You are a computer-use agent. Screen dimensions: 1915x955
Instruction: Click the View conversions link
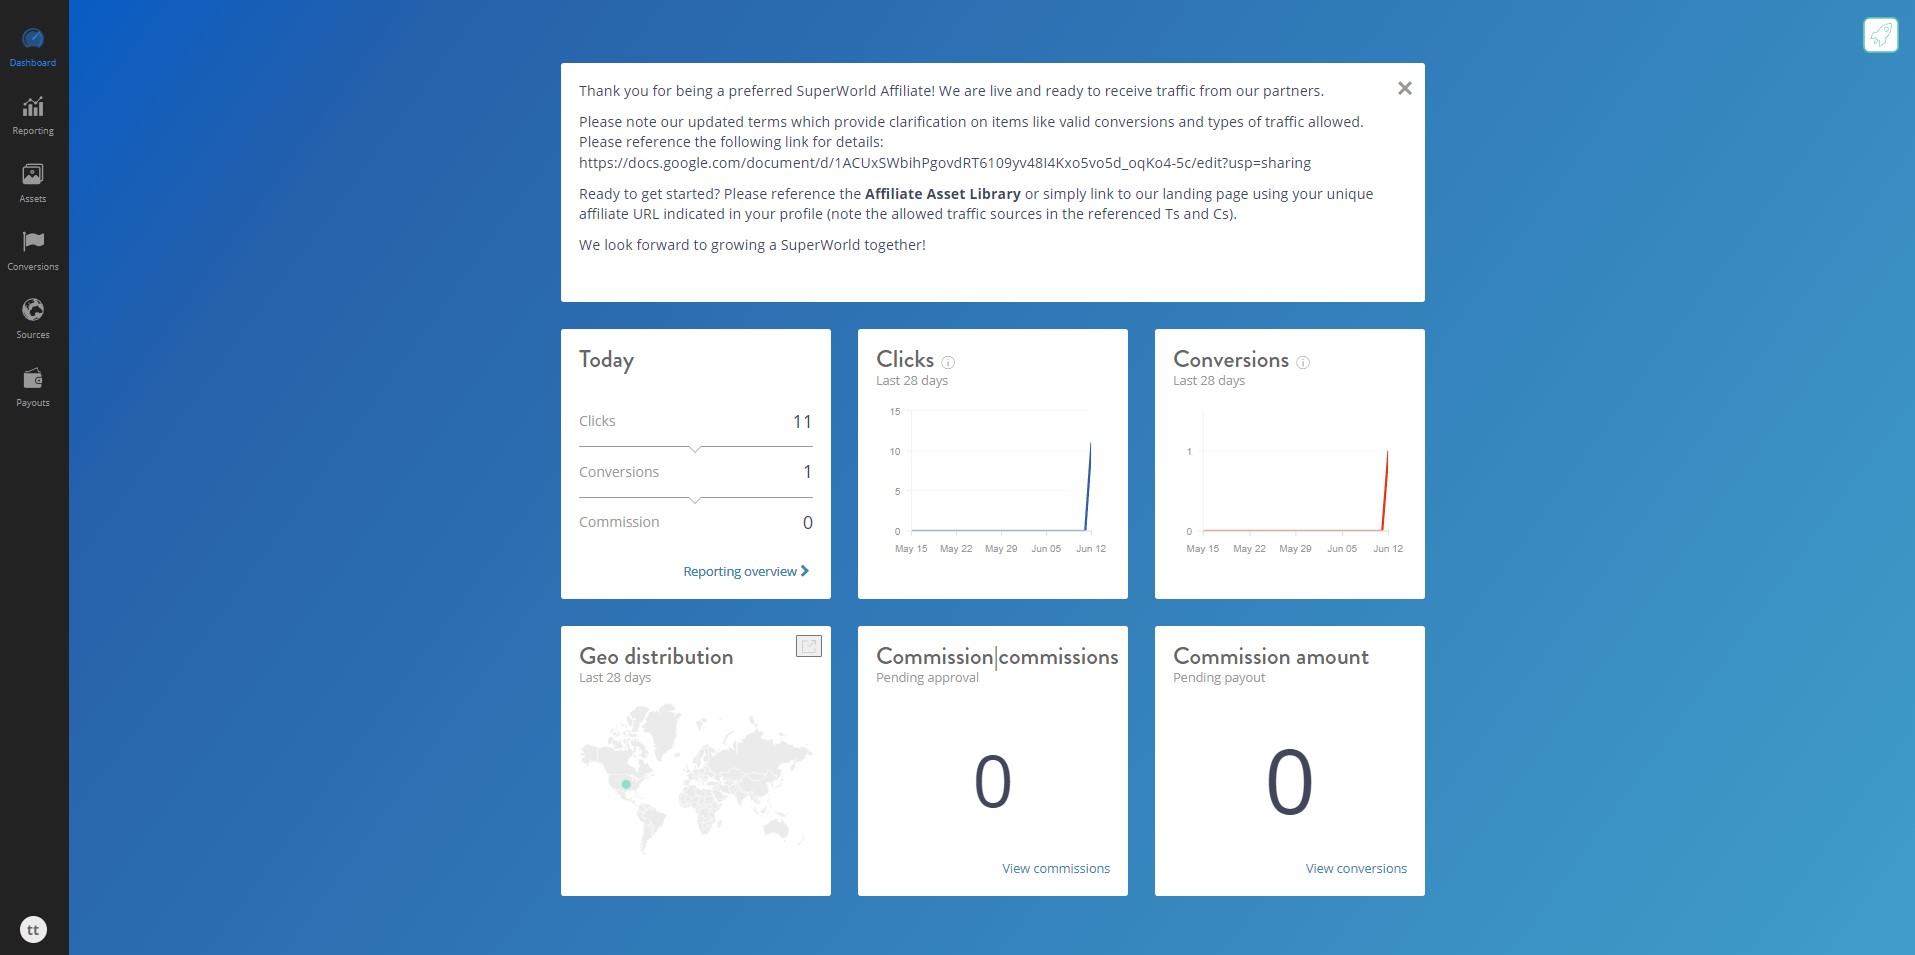pos(1356,869)
